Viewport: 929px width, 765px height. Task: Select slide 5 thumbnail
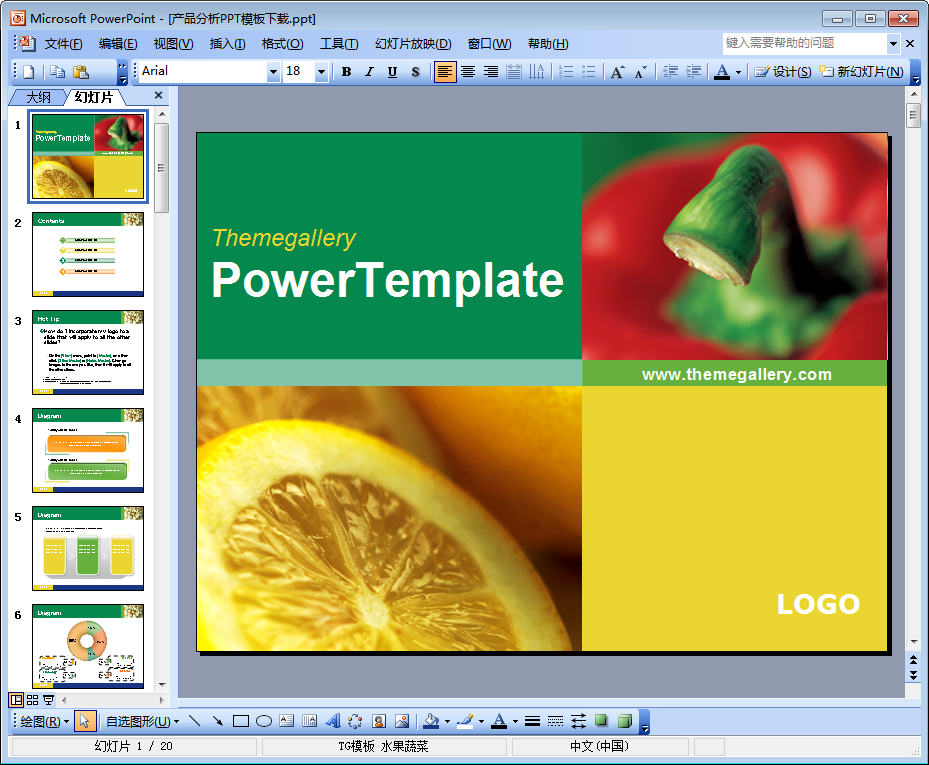88,548
